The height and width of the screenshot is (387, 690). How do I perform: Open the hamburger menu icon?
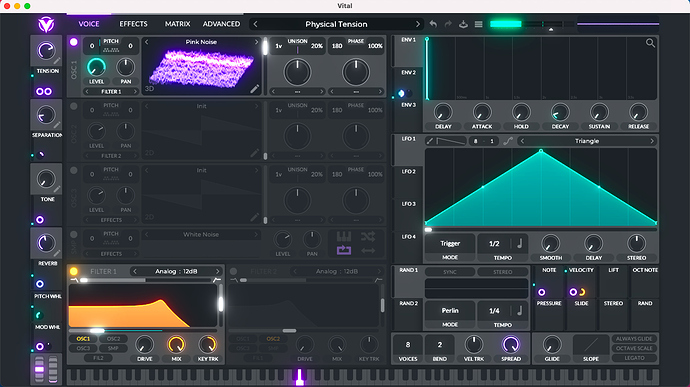(478, 24)
